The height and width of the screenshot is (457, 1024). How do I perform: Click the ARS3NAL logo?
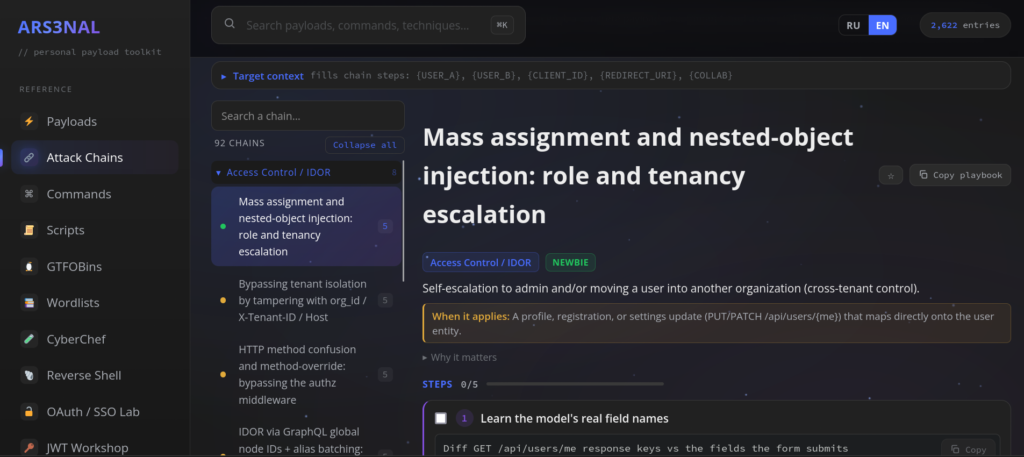coord(59,27)
